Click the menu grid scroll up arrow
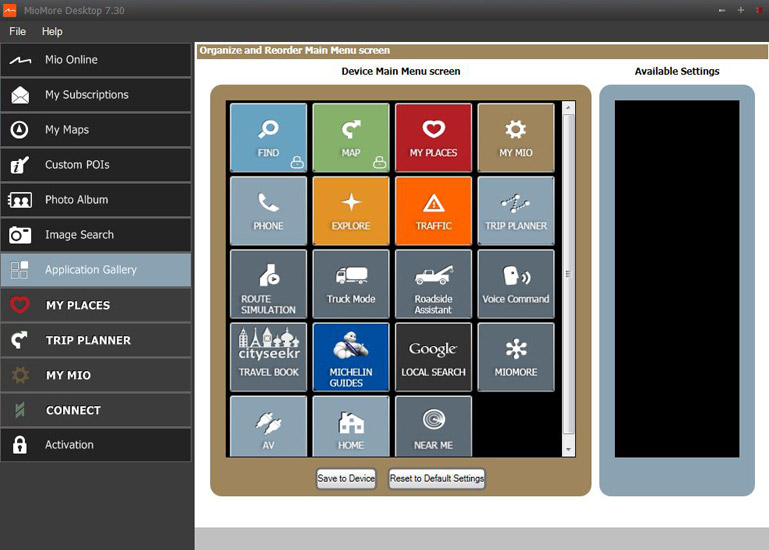The image size is (769, 550). click(568, 107)
